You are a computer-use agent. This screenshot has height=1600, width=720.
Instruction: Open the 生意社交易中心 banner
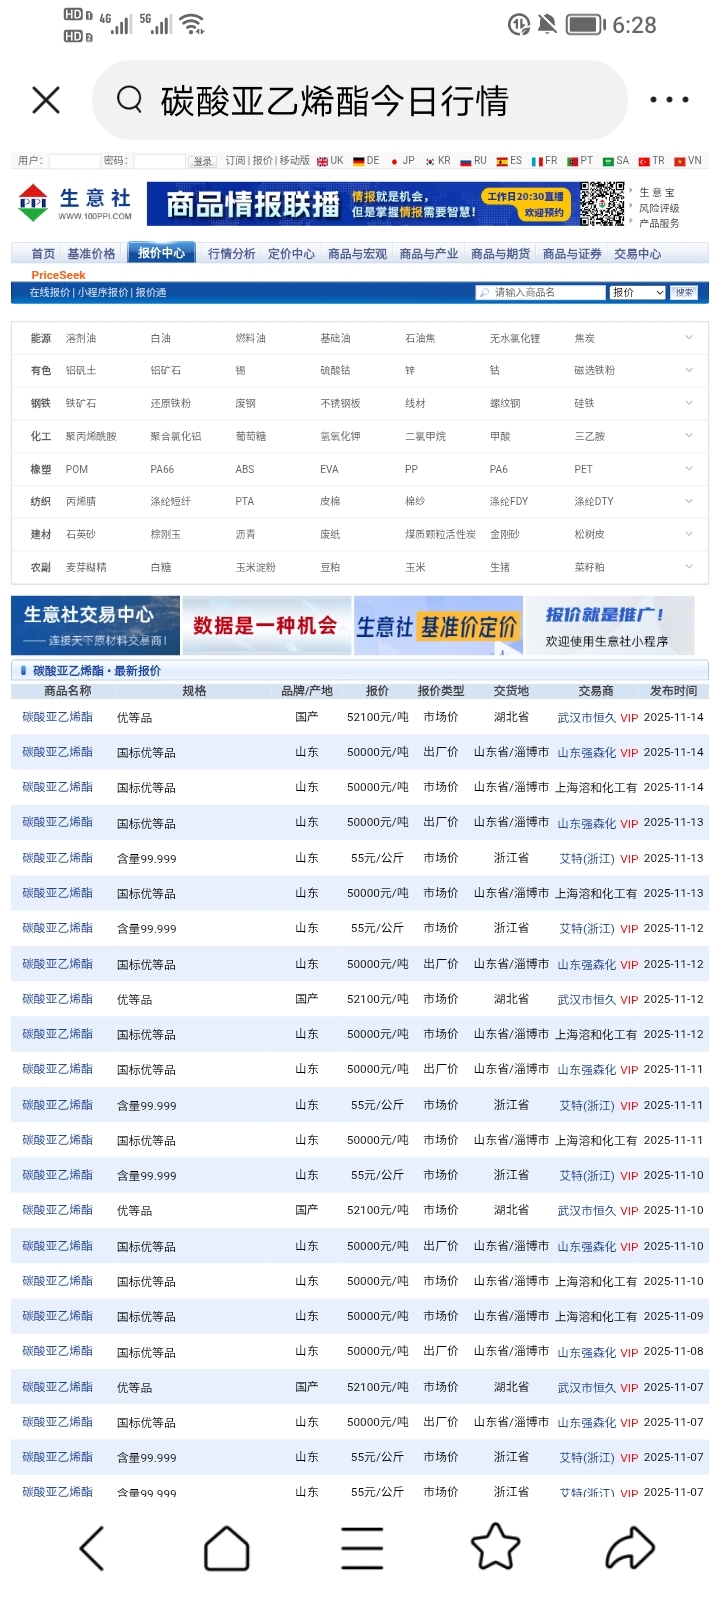click(x=95, y=626)
